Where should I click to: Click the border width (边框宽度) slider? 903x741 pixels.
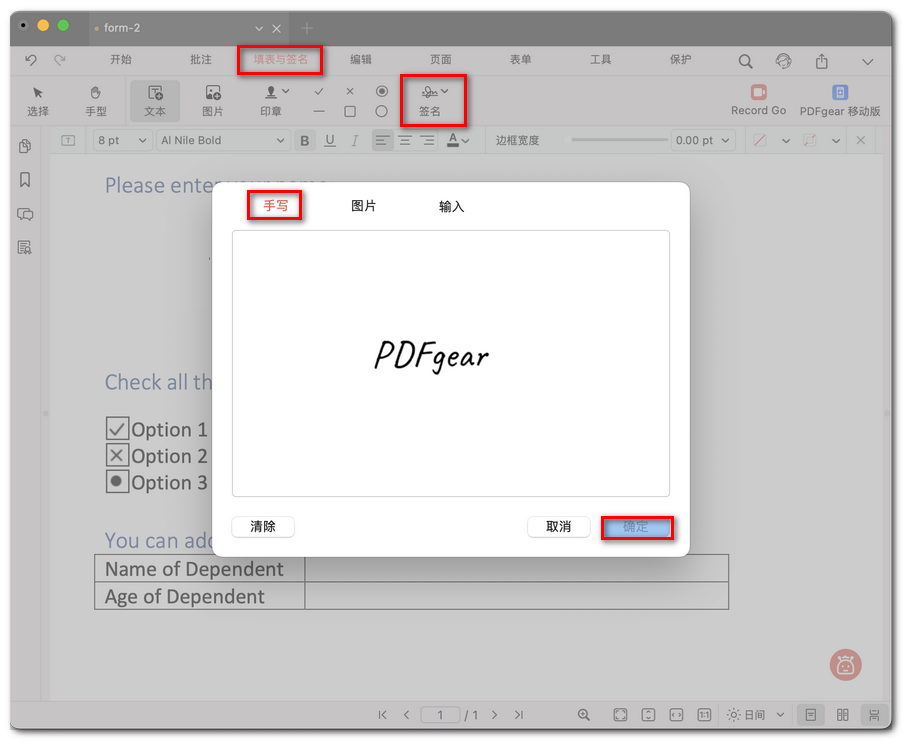click(x=618, y=140)
